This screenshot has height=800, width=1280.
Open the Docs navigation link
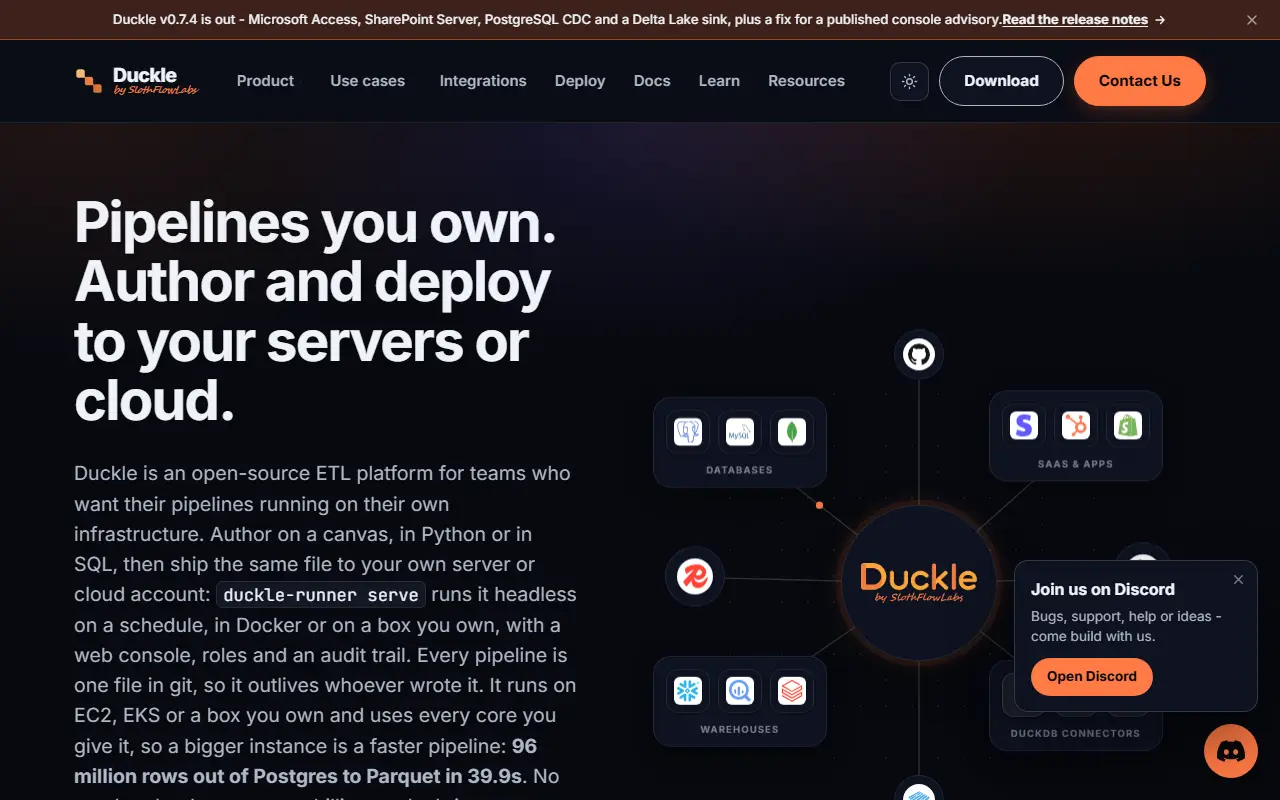pos(652,81)
